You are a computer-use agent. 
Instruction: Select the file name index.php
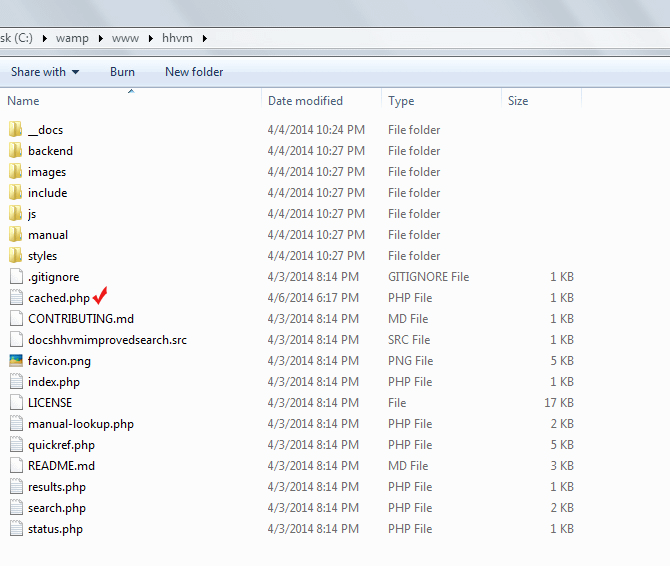54,382
